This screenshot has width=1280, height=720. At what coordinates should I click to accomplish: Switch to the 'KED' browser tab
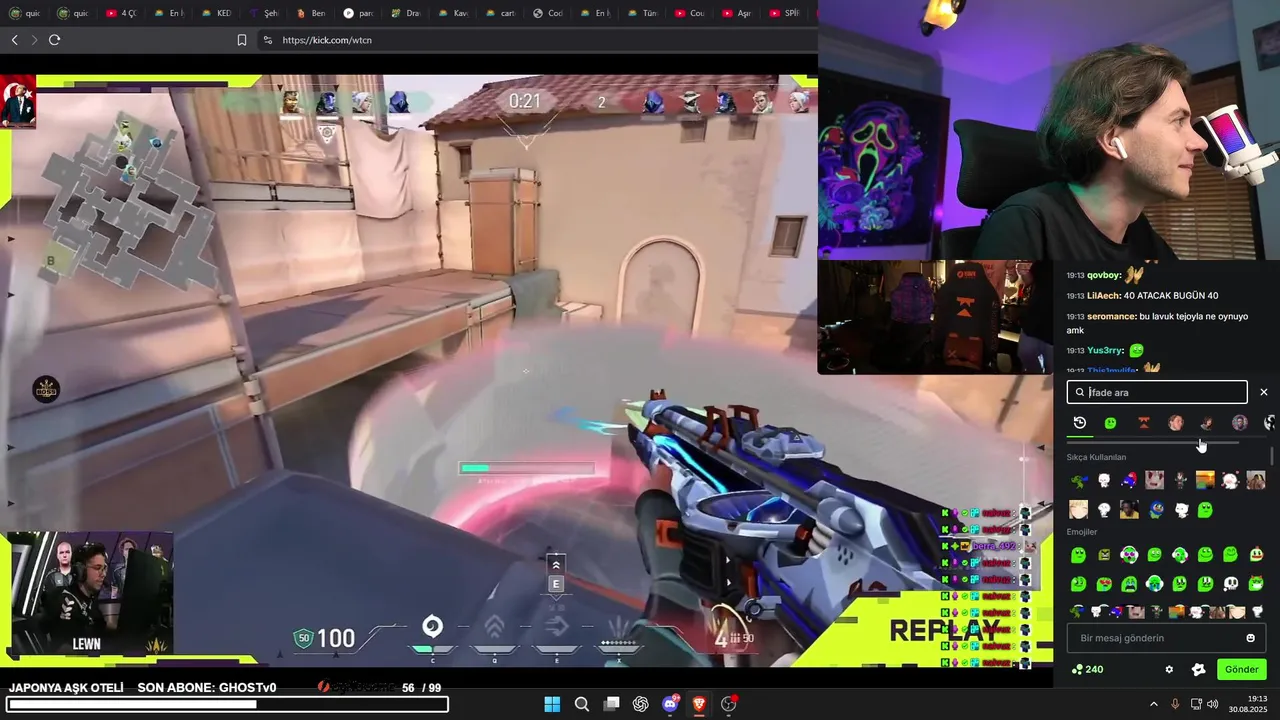pos(216,13)
